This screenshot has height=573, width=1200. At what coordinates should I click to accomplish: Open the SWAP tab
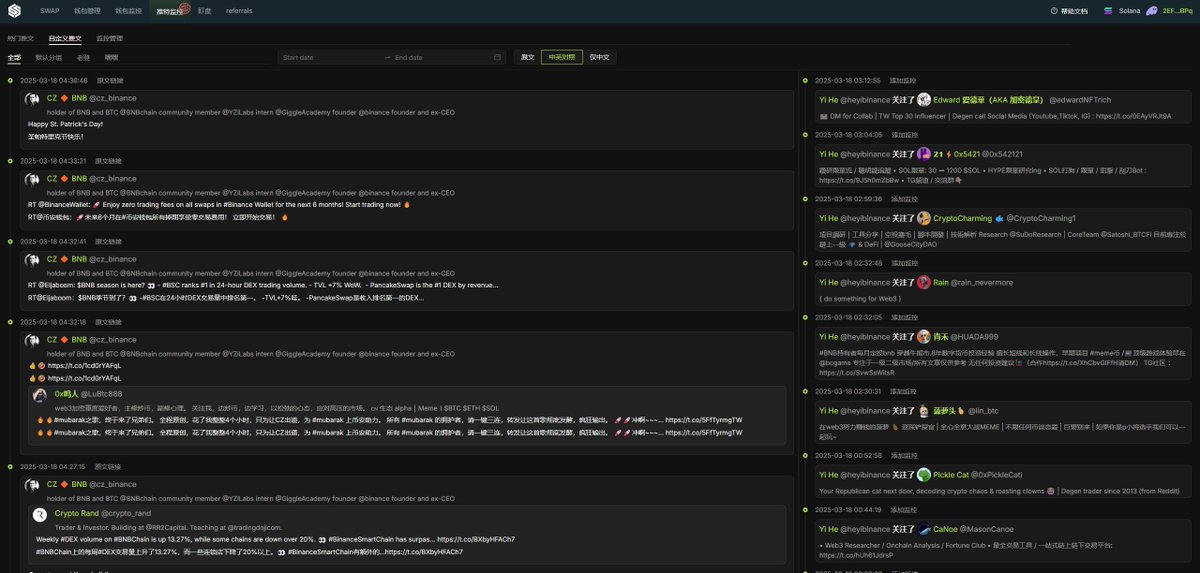click(x=50, y=11)
